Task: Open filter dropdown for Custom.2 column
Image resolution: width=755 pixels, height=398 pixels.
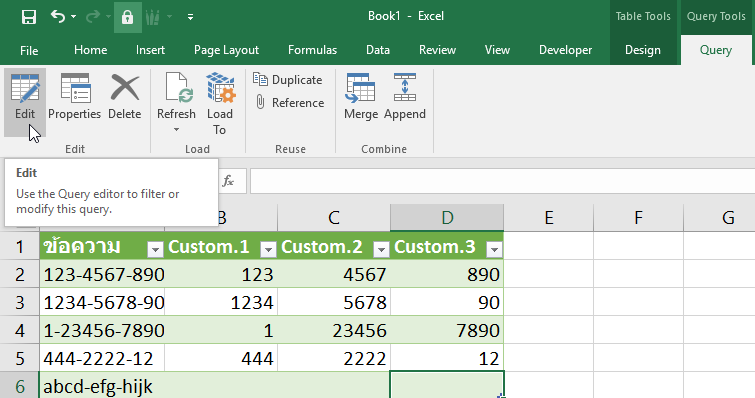Action: 381,249
